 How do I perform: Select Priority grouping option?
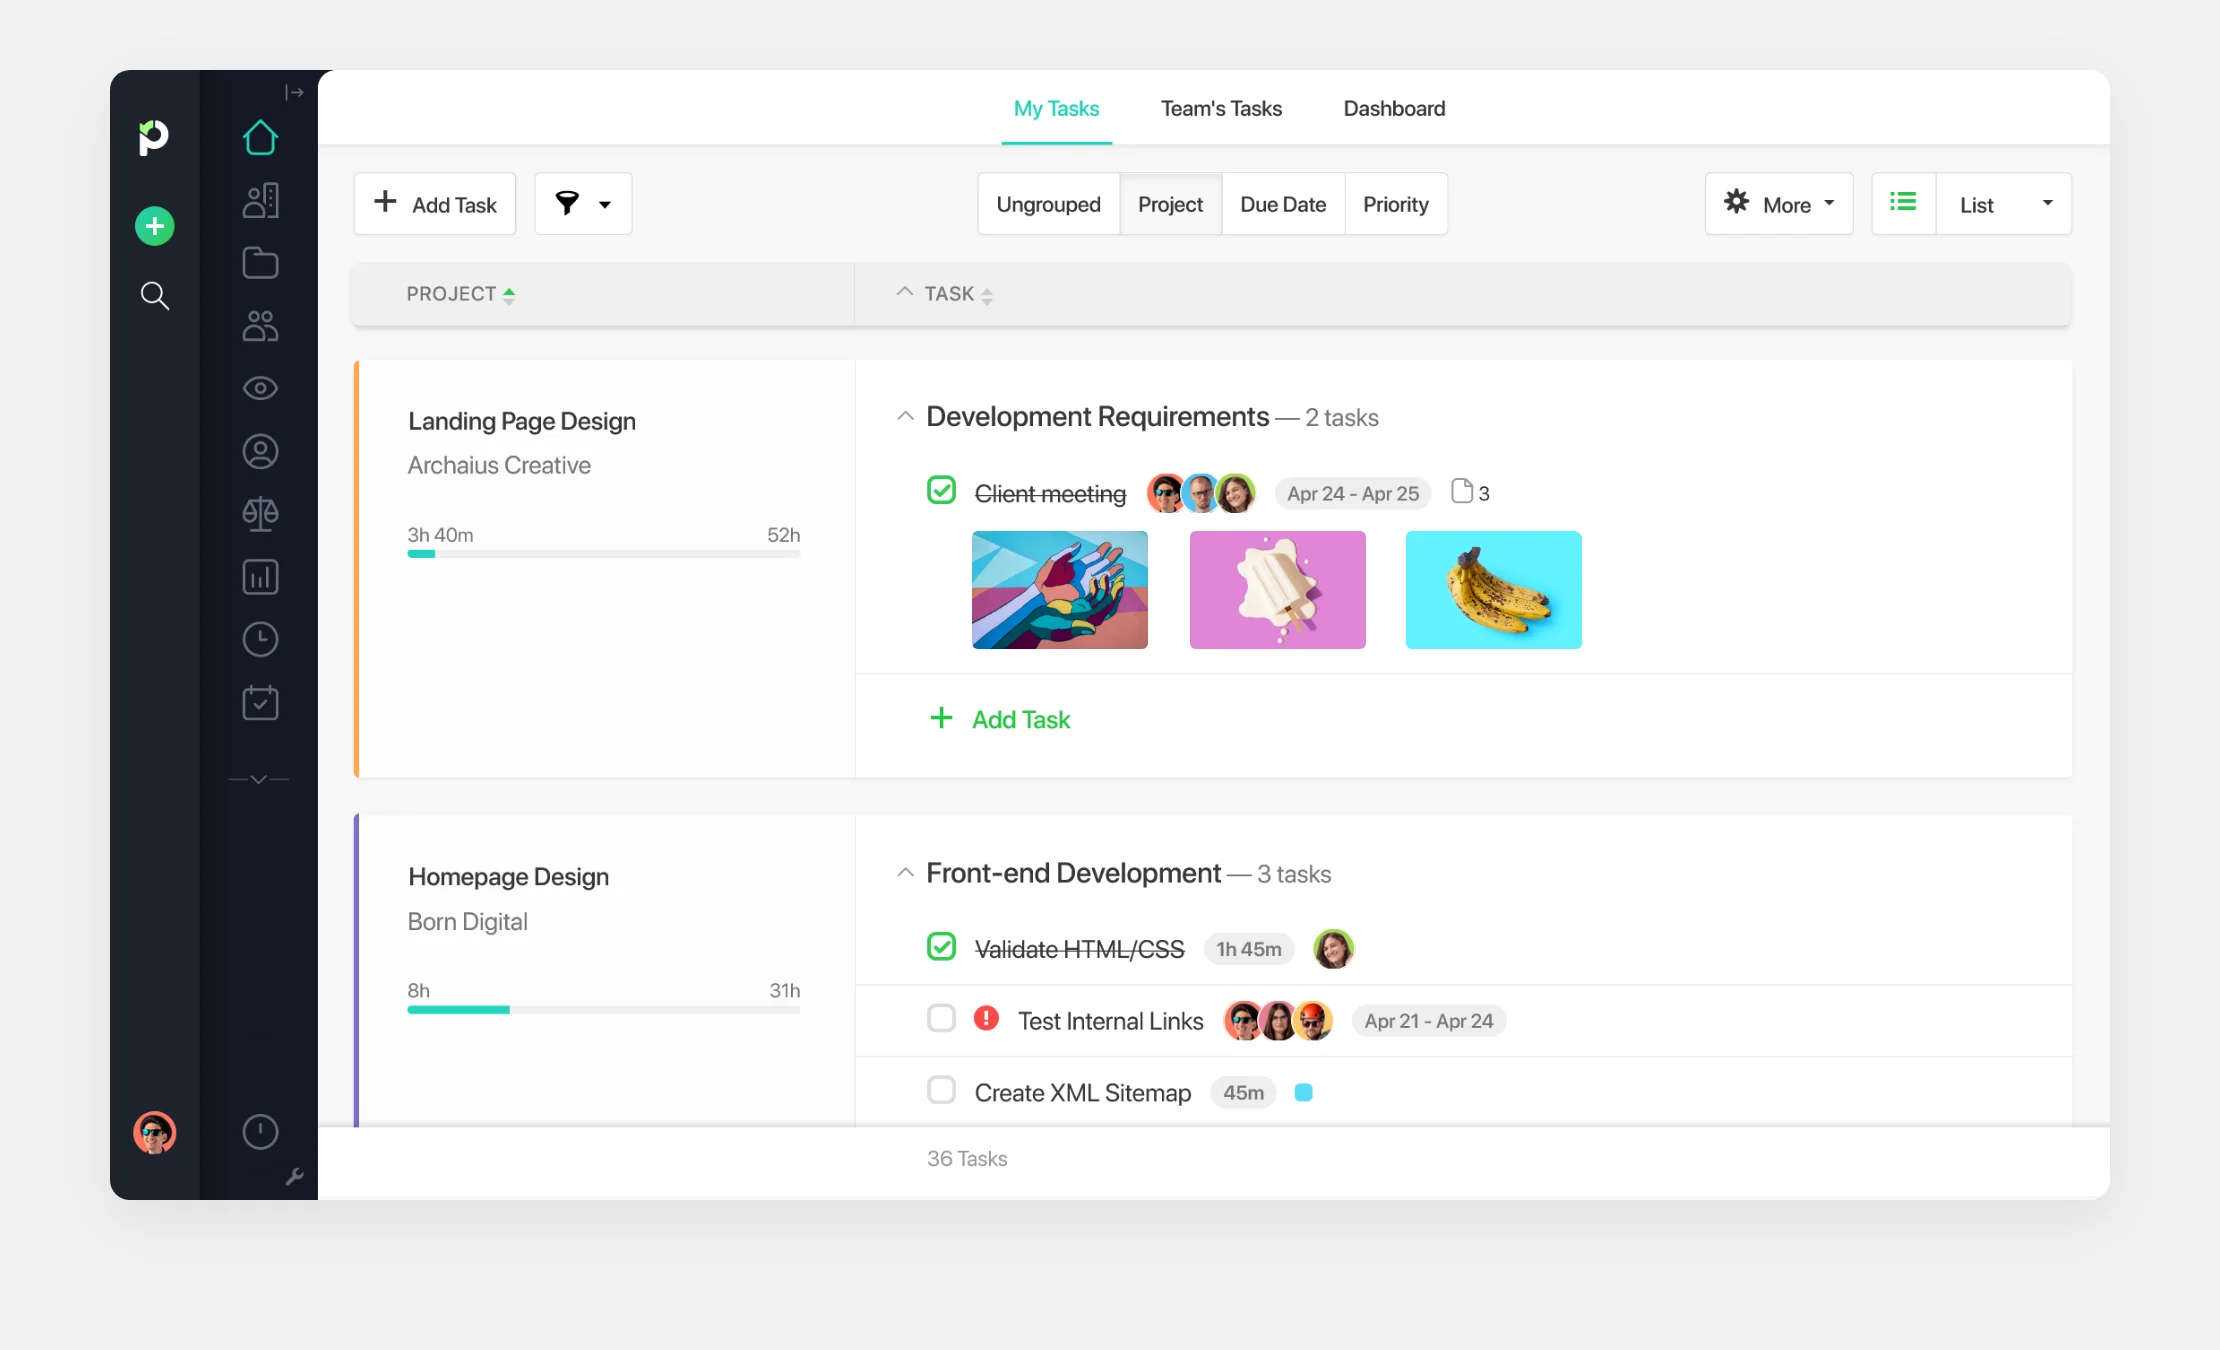(x=1396, y=204)
